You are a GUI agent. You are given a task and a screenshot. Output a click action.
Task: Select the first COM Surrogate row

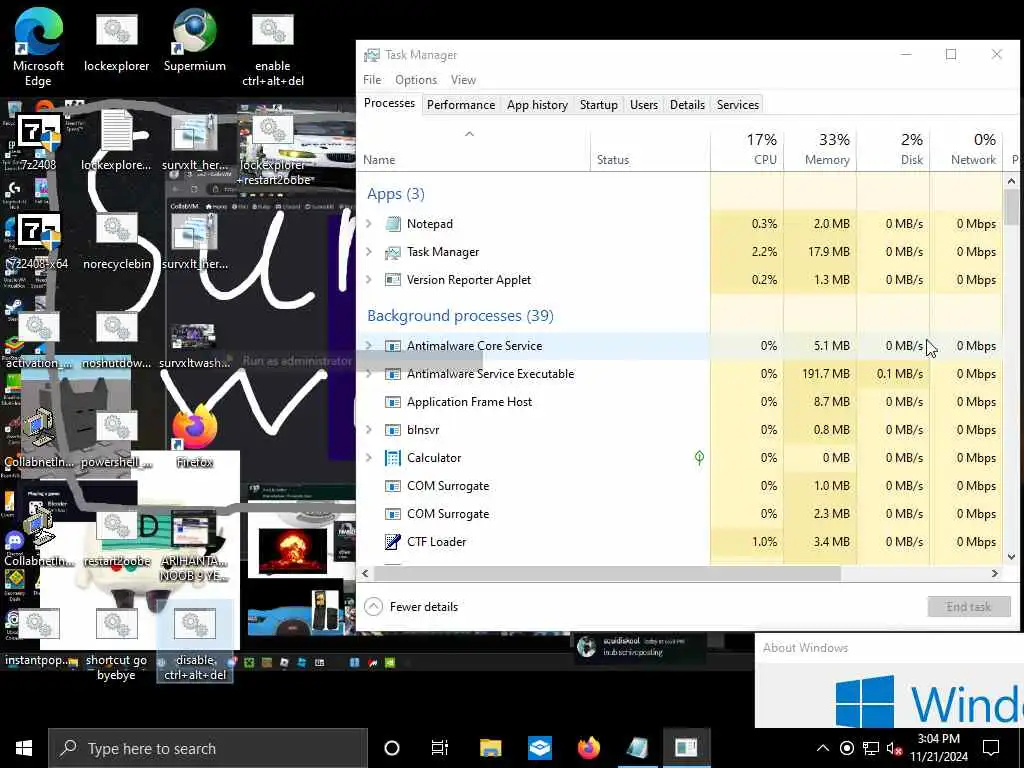[681, 486]
